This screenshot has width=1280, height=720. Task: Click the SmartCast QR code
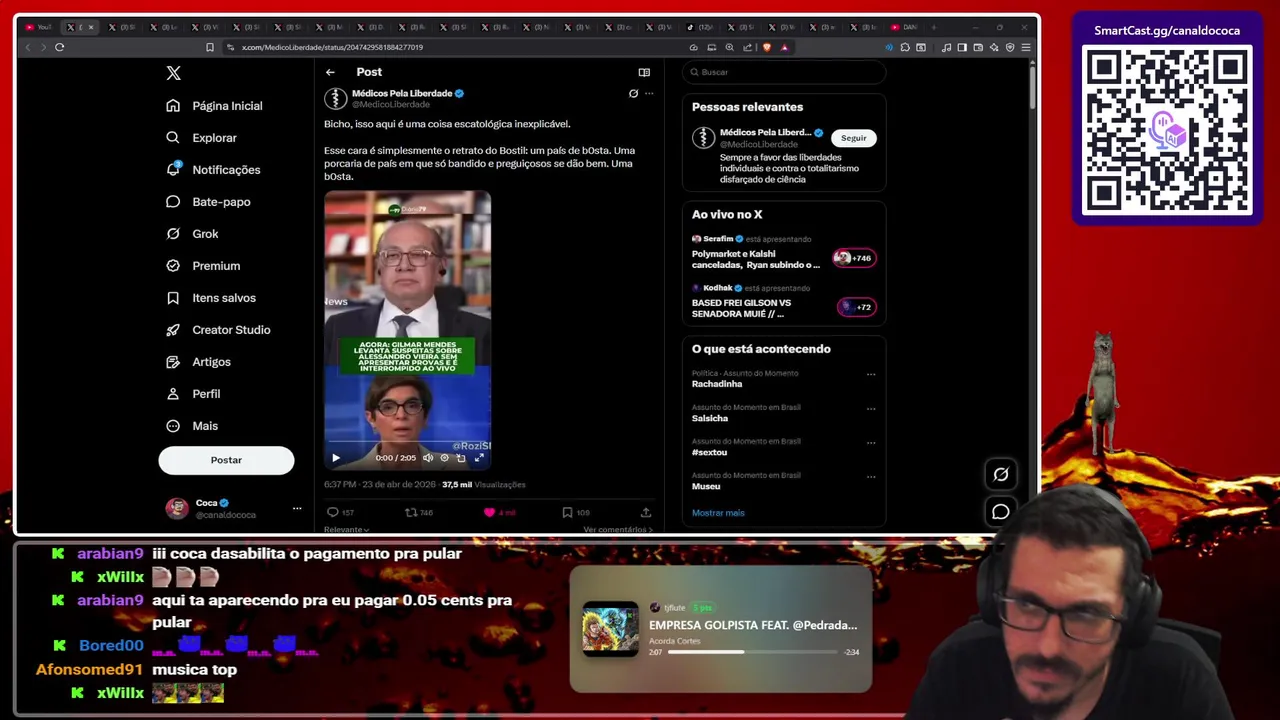[x=1167, y=130]
